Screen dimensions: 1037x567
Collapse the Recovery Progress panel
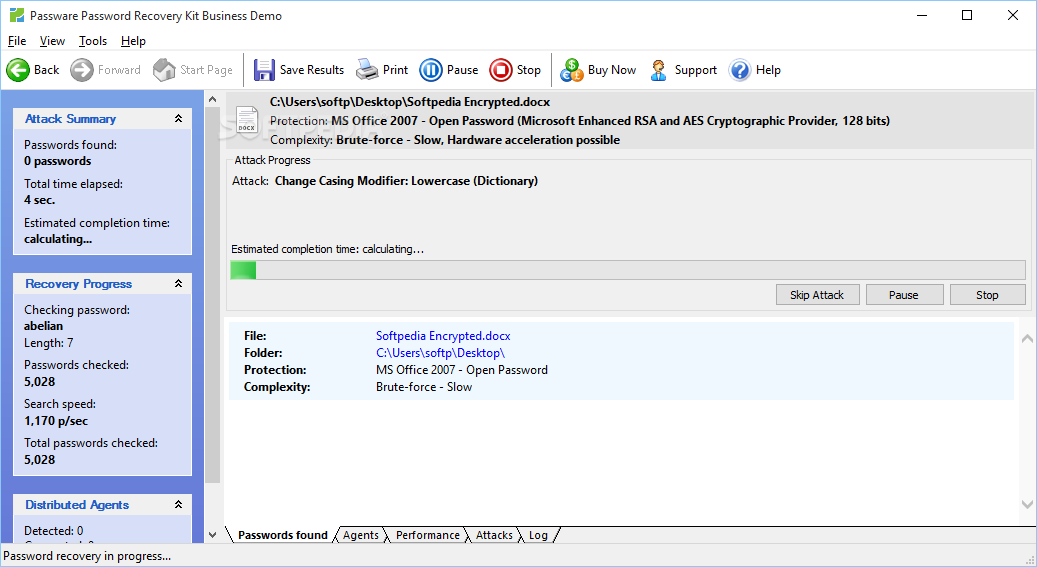tap(178, 283)
